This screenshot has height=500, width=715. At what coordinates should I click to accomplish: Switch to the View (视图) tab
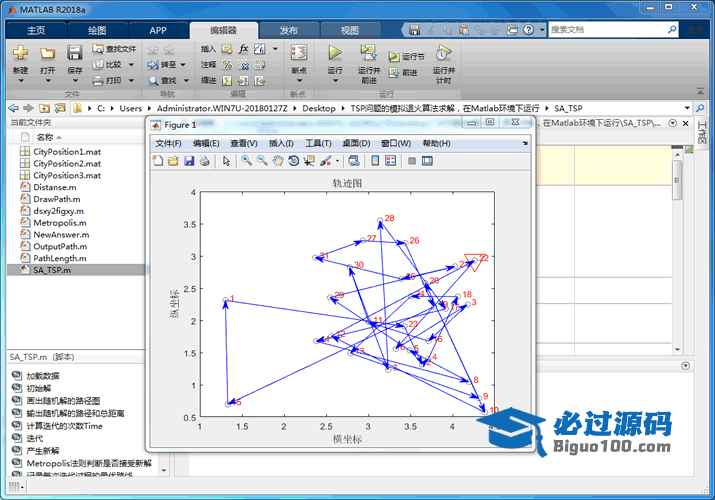[x=350, y=31]
